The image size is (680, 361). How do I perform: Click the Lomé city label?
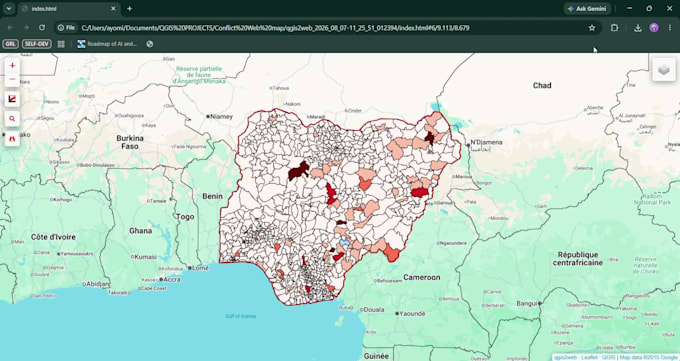[x=200, y=268]
